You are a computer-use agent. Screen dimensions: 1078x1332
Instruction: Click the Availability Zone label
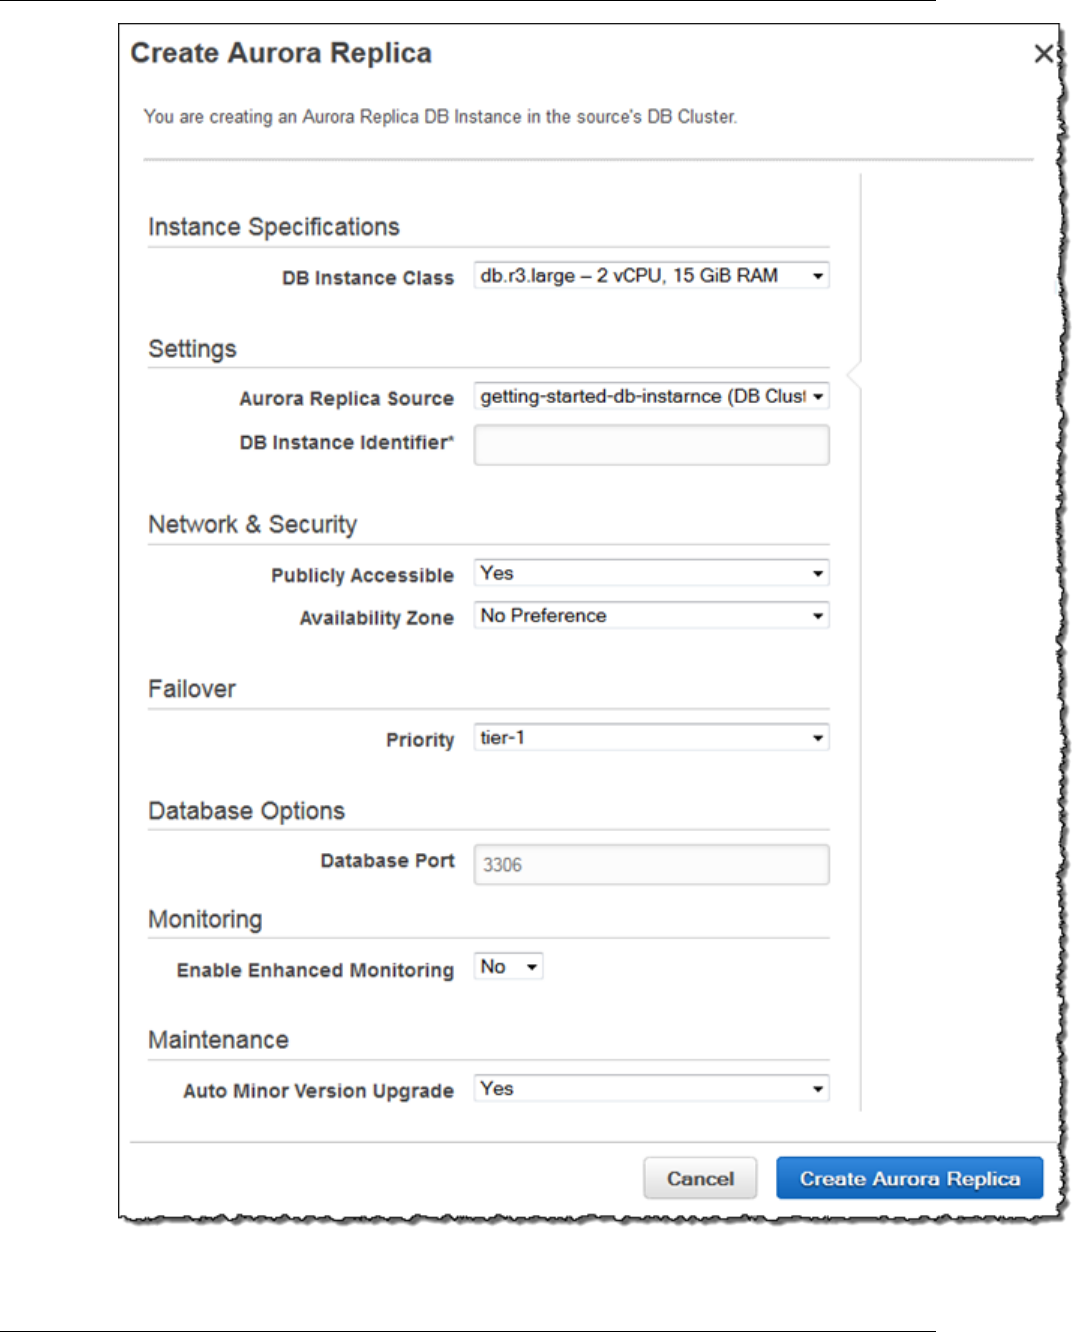pyautogui.click(x=376, y=619)
